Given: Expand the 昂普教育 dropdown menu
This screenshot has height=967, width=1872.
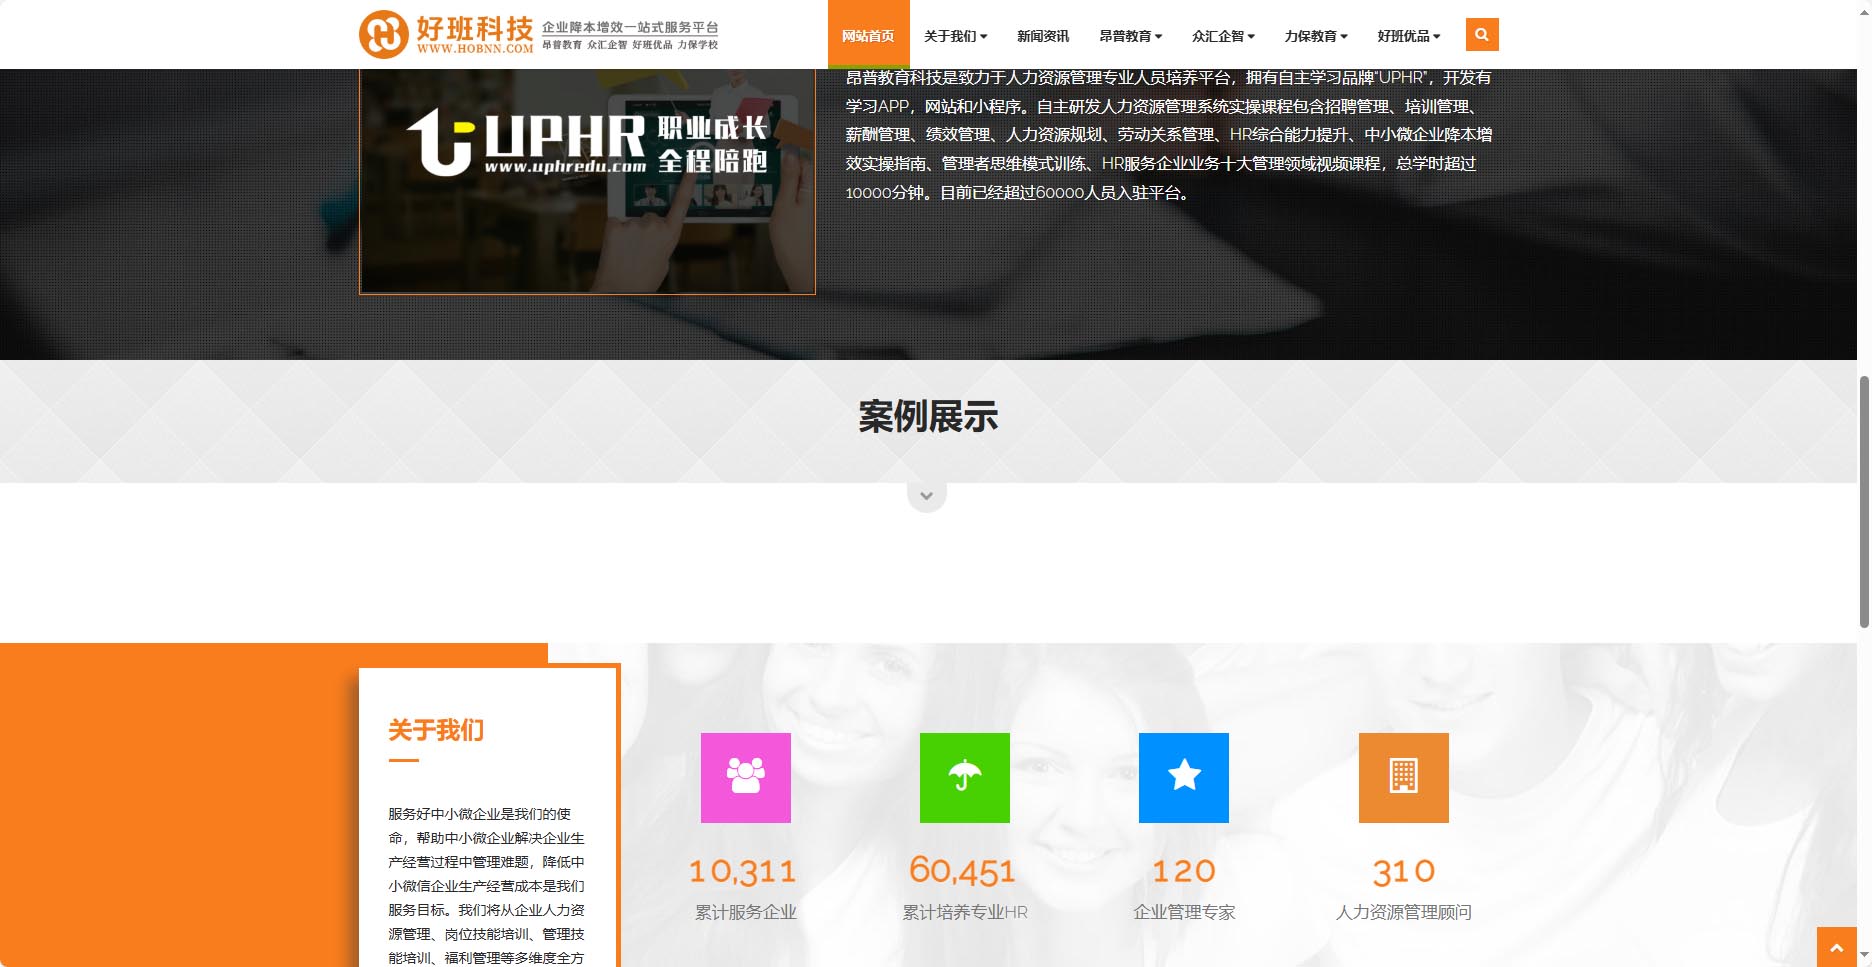Looking at the screenshot, I should pyautogui.click(x=1130, y=36).
